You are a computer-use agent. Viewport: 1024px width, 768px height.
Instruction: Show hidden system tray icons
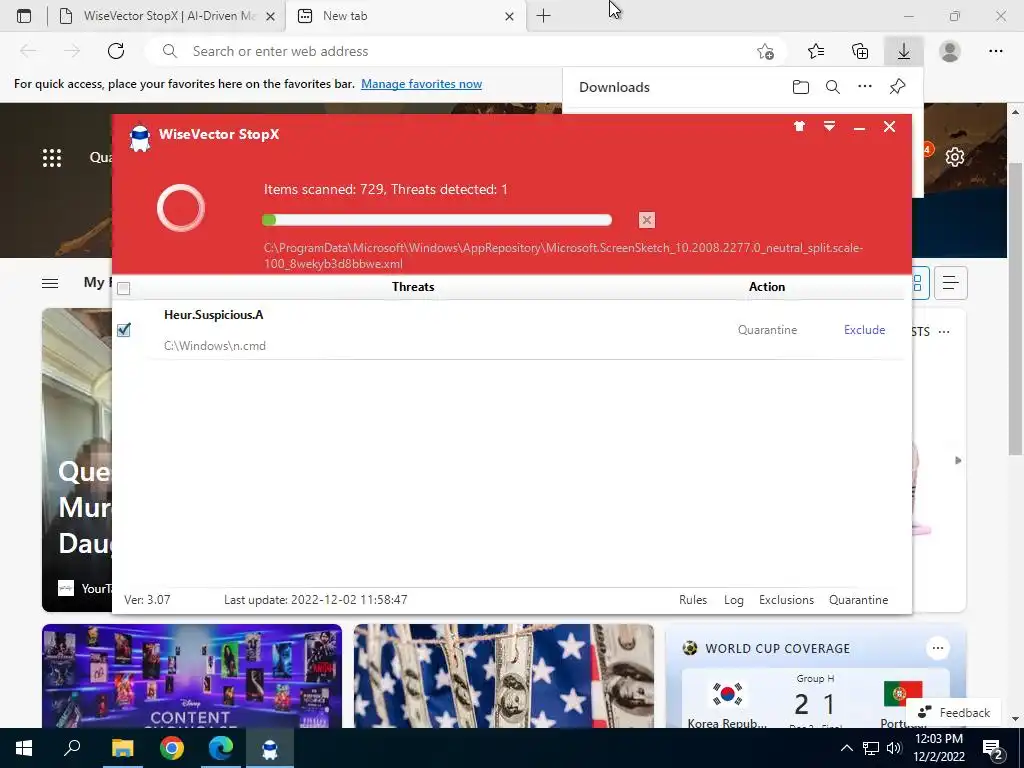coord(846,748)
